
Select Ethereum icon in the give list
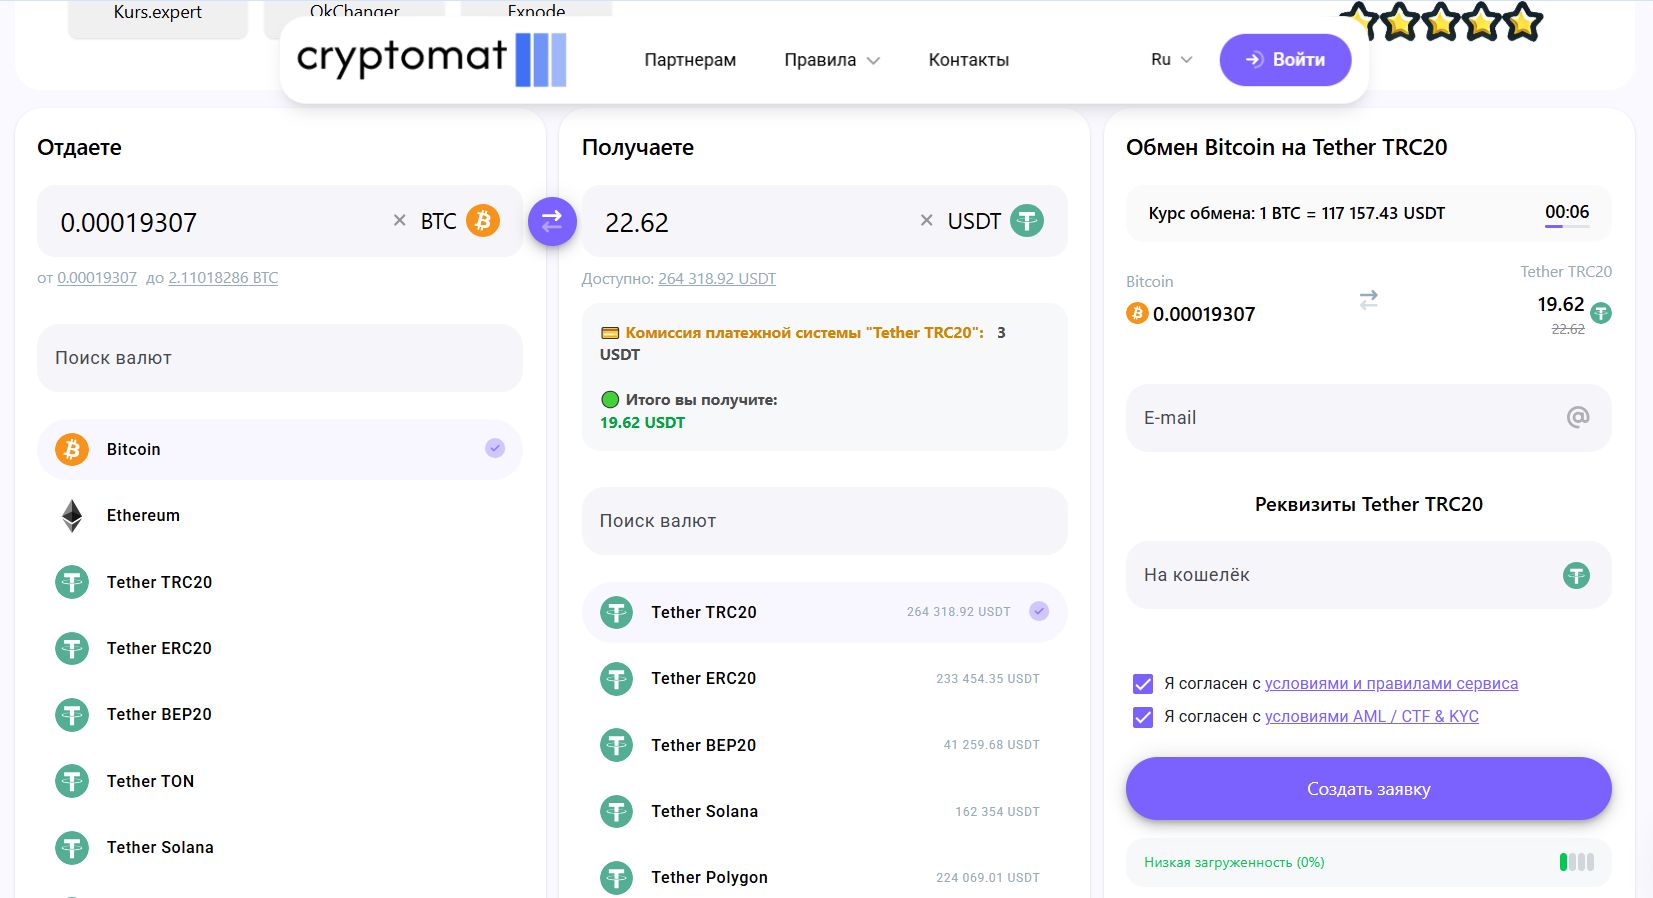pyautogui.click(x=72, y=516)
